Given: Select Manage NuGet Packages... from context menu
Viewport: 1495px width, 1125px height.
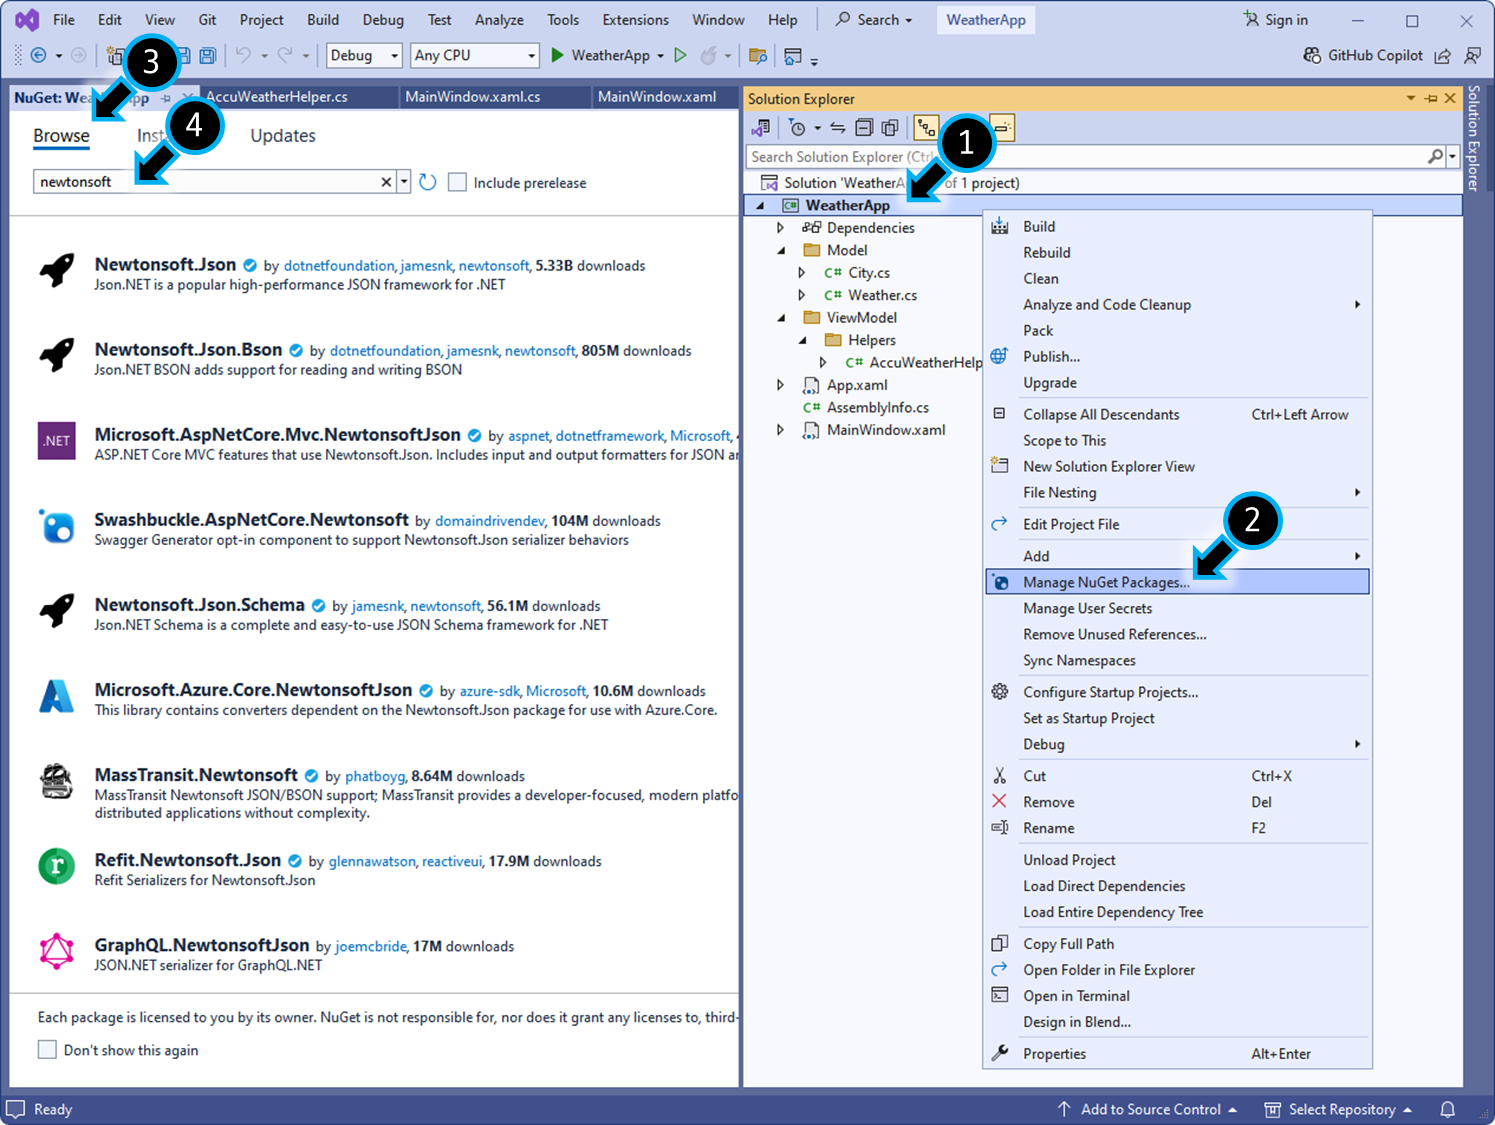Looking at the screenshot, I should 1177,582.
